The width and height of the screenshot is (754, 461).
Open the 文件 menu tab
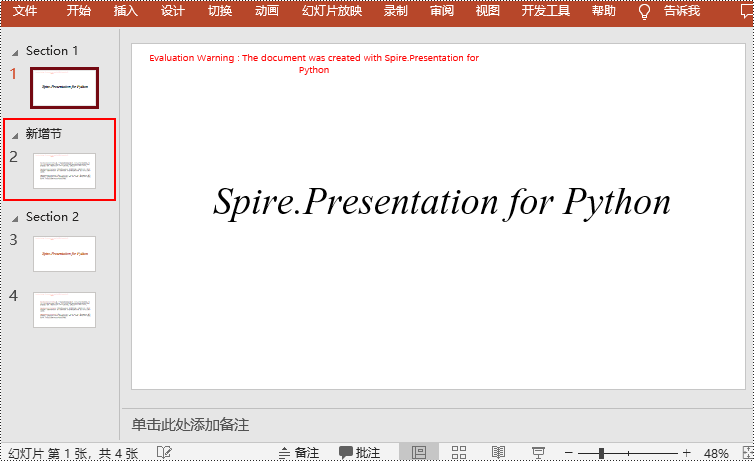pos(25,11)
